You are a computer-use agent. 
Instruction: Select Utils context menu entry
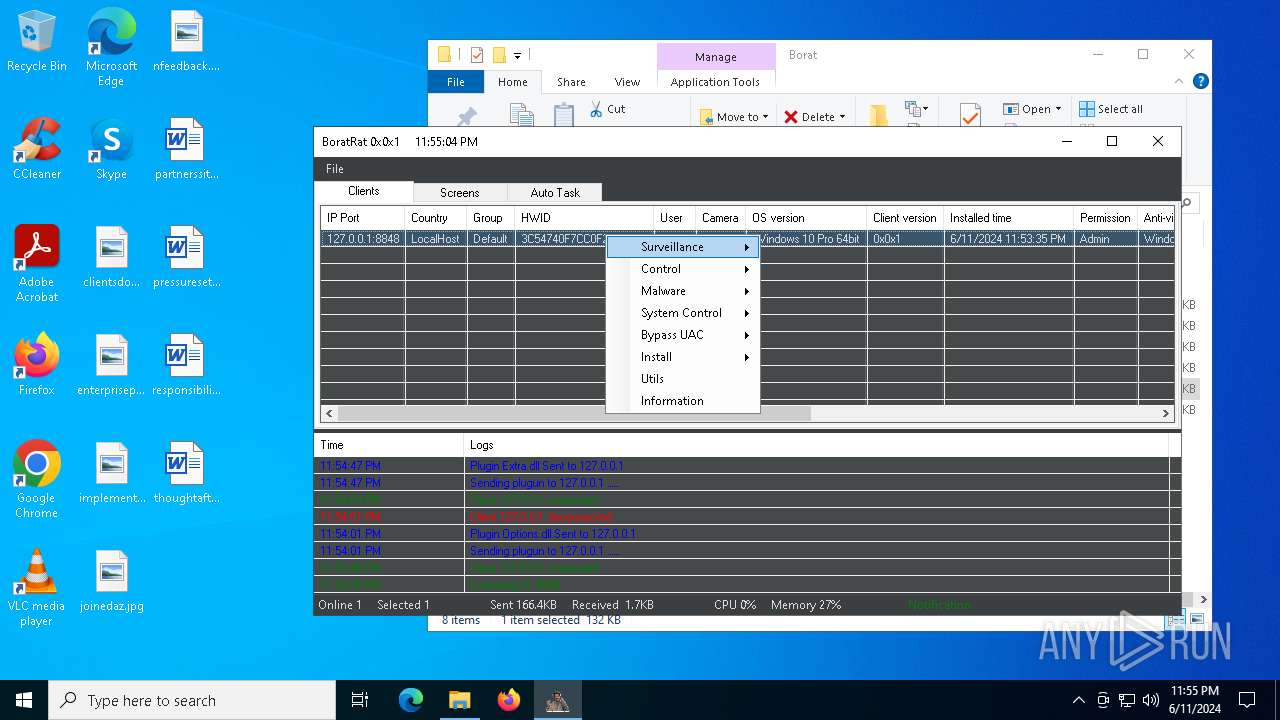tap(683, 379)
